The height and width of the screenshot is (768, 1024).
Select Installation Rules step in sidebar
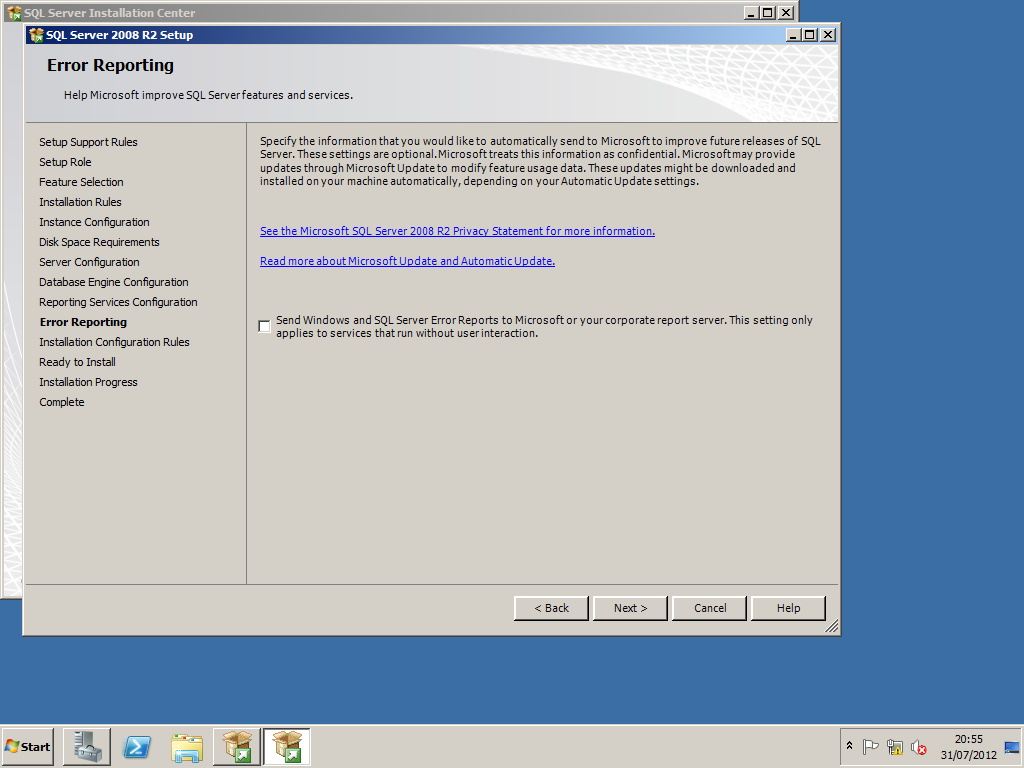coord(80,202)
